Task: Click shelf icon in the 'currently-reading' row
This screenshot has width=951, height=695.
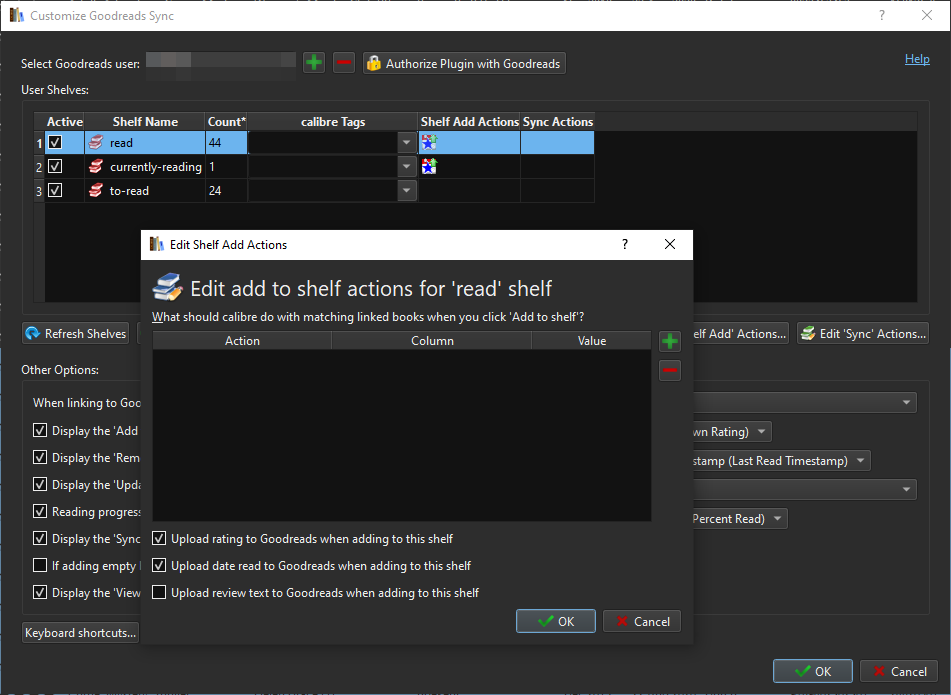Action: (x=96, y=166)
